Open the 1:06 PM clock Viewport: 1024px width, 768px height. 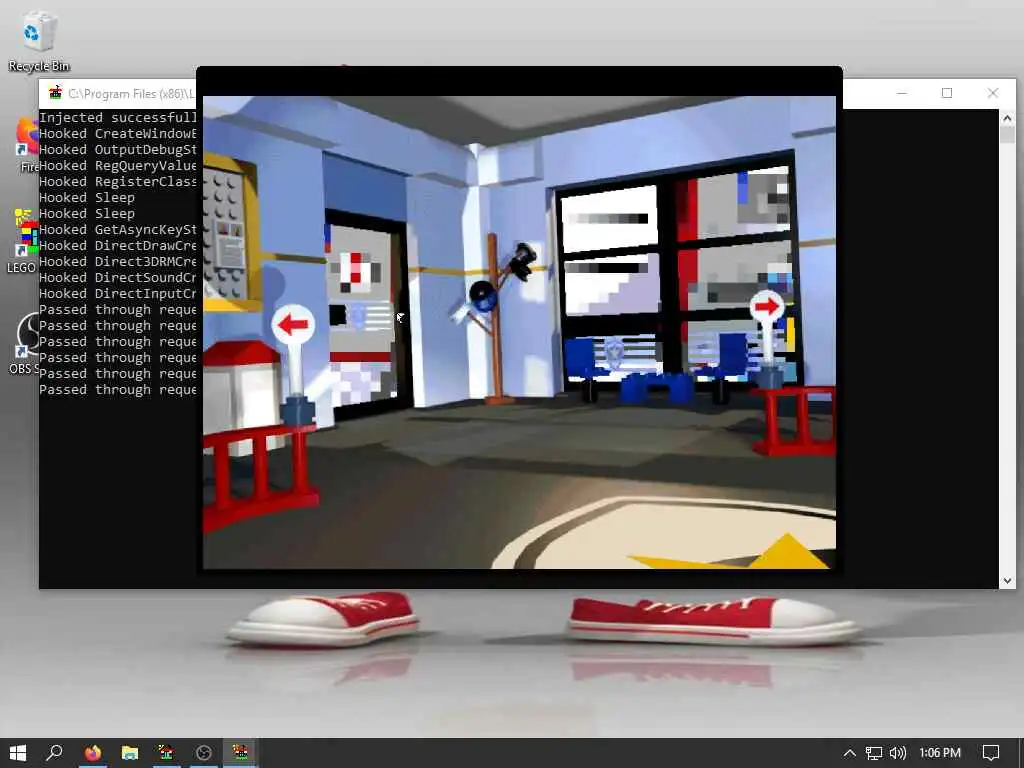[x=940, y=753]
